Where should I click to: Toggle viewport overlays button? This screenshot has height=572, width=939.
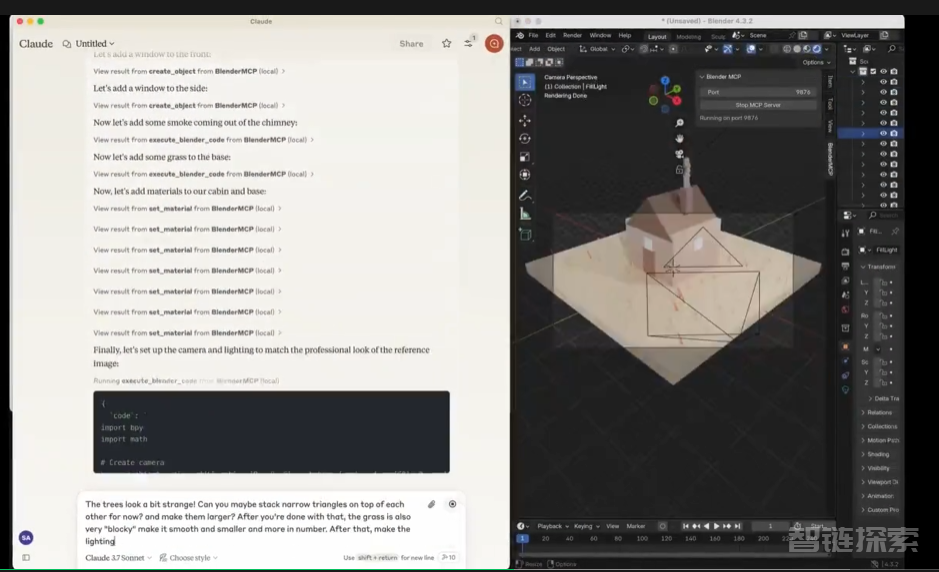751,49
